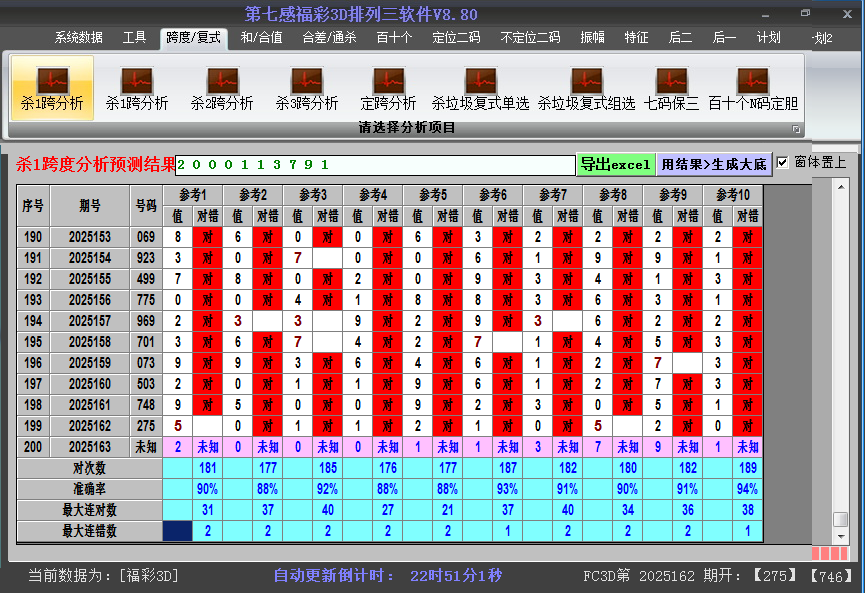Image resolution: width=865 pixels, height=593 pixels.
Task: Click the 94% accuracy cell
Action: (x=748, y=489)
